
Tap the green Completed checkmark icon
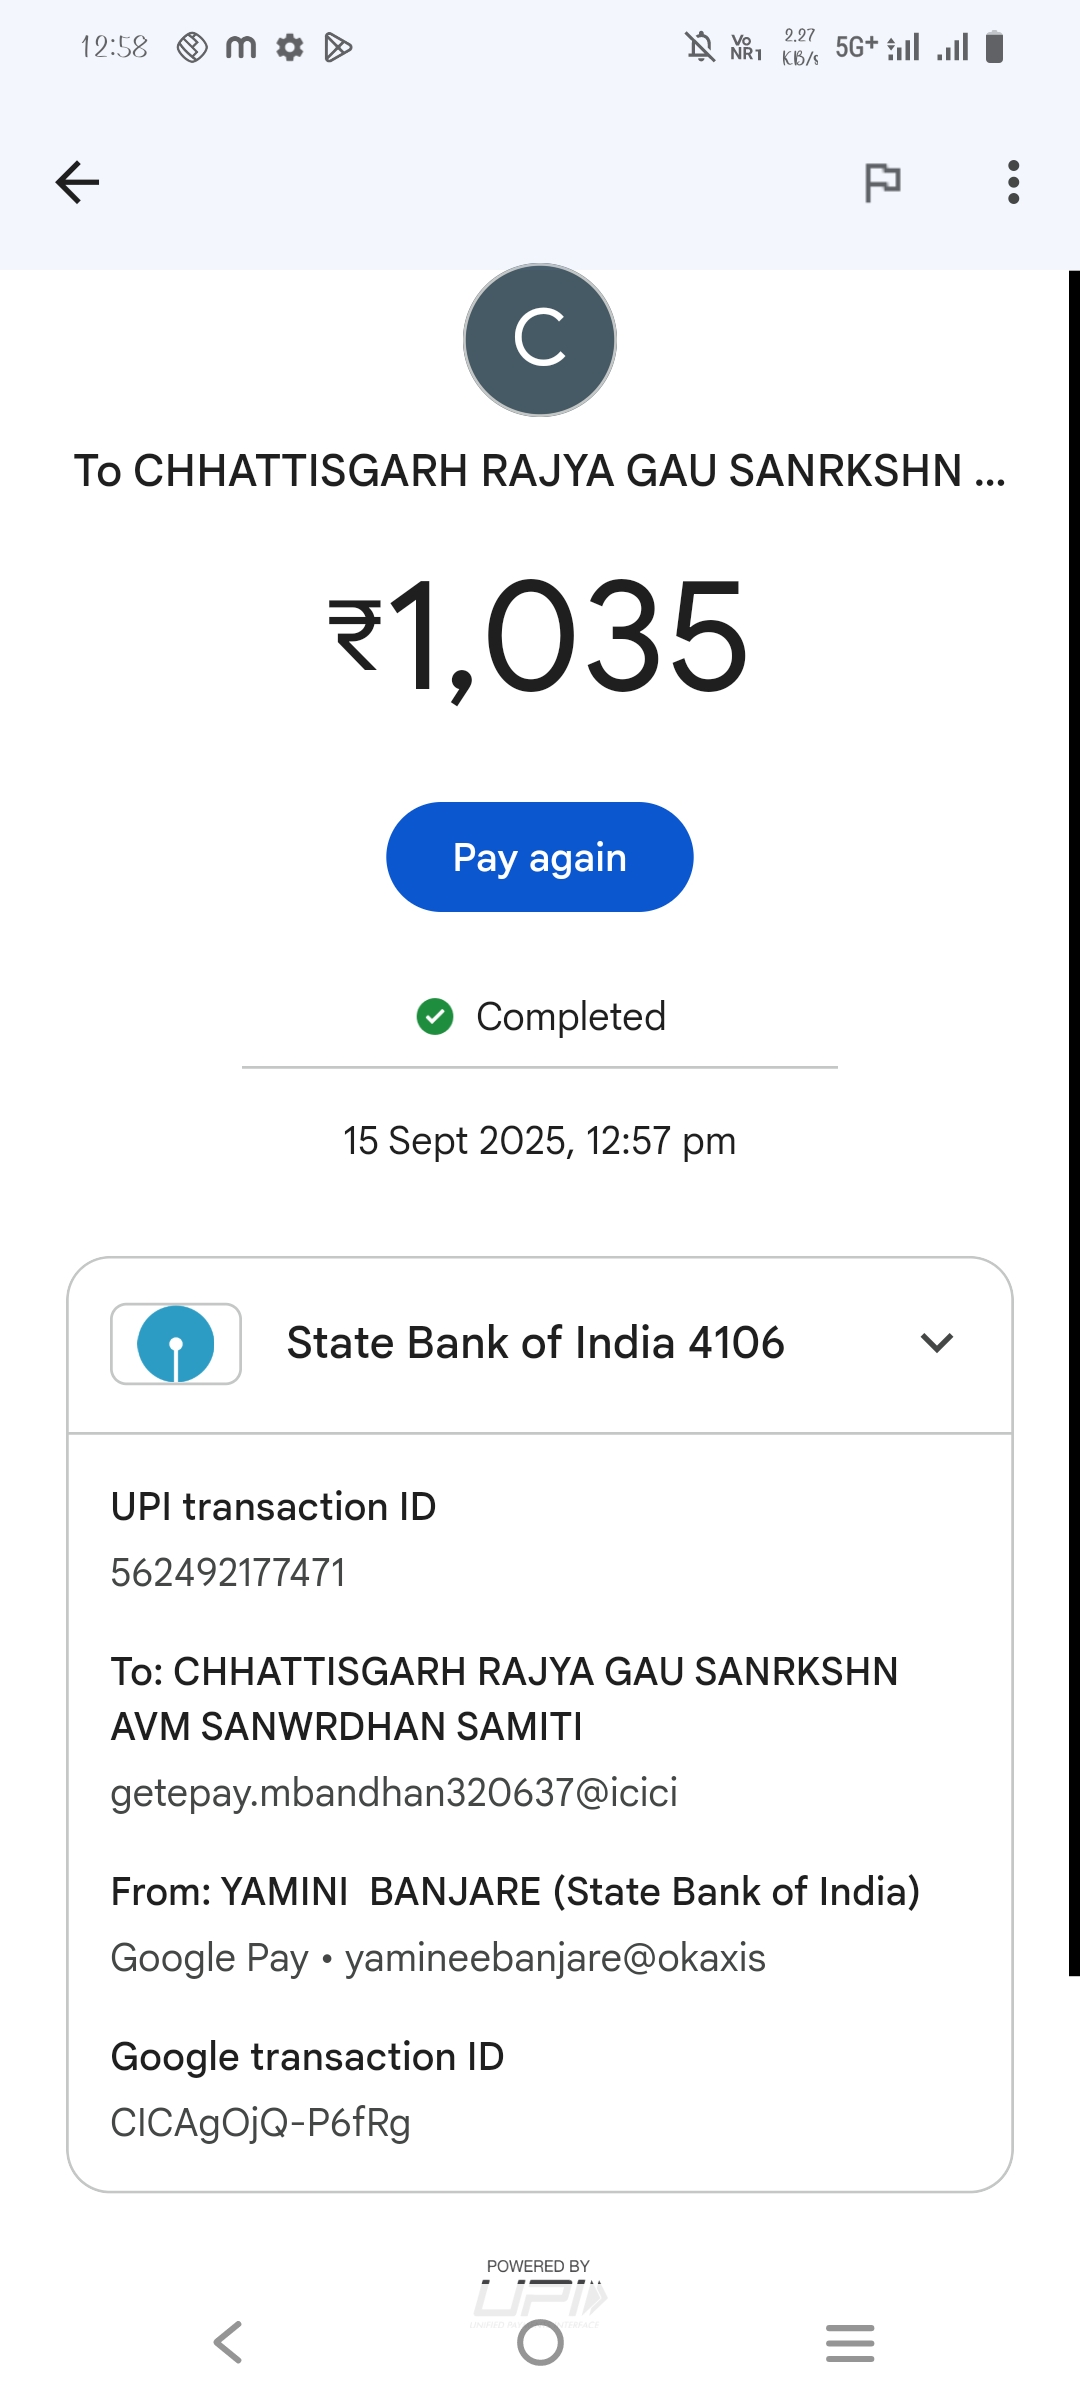[435, 1017]
